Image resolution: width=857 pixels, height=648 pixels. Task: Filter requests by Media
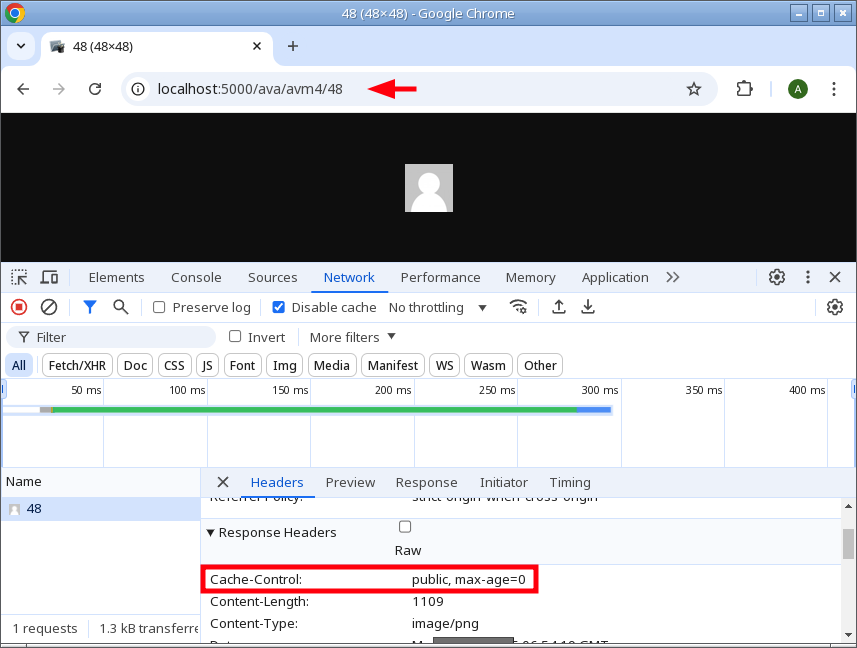[332, 366]
